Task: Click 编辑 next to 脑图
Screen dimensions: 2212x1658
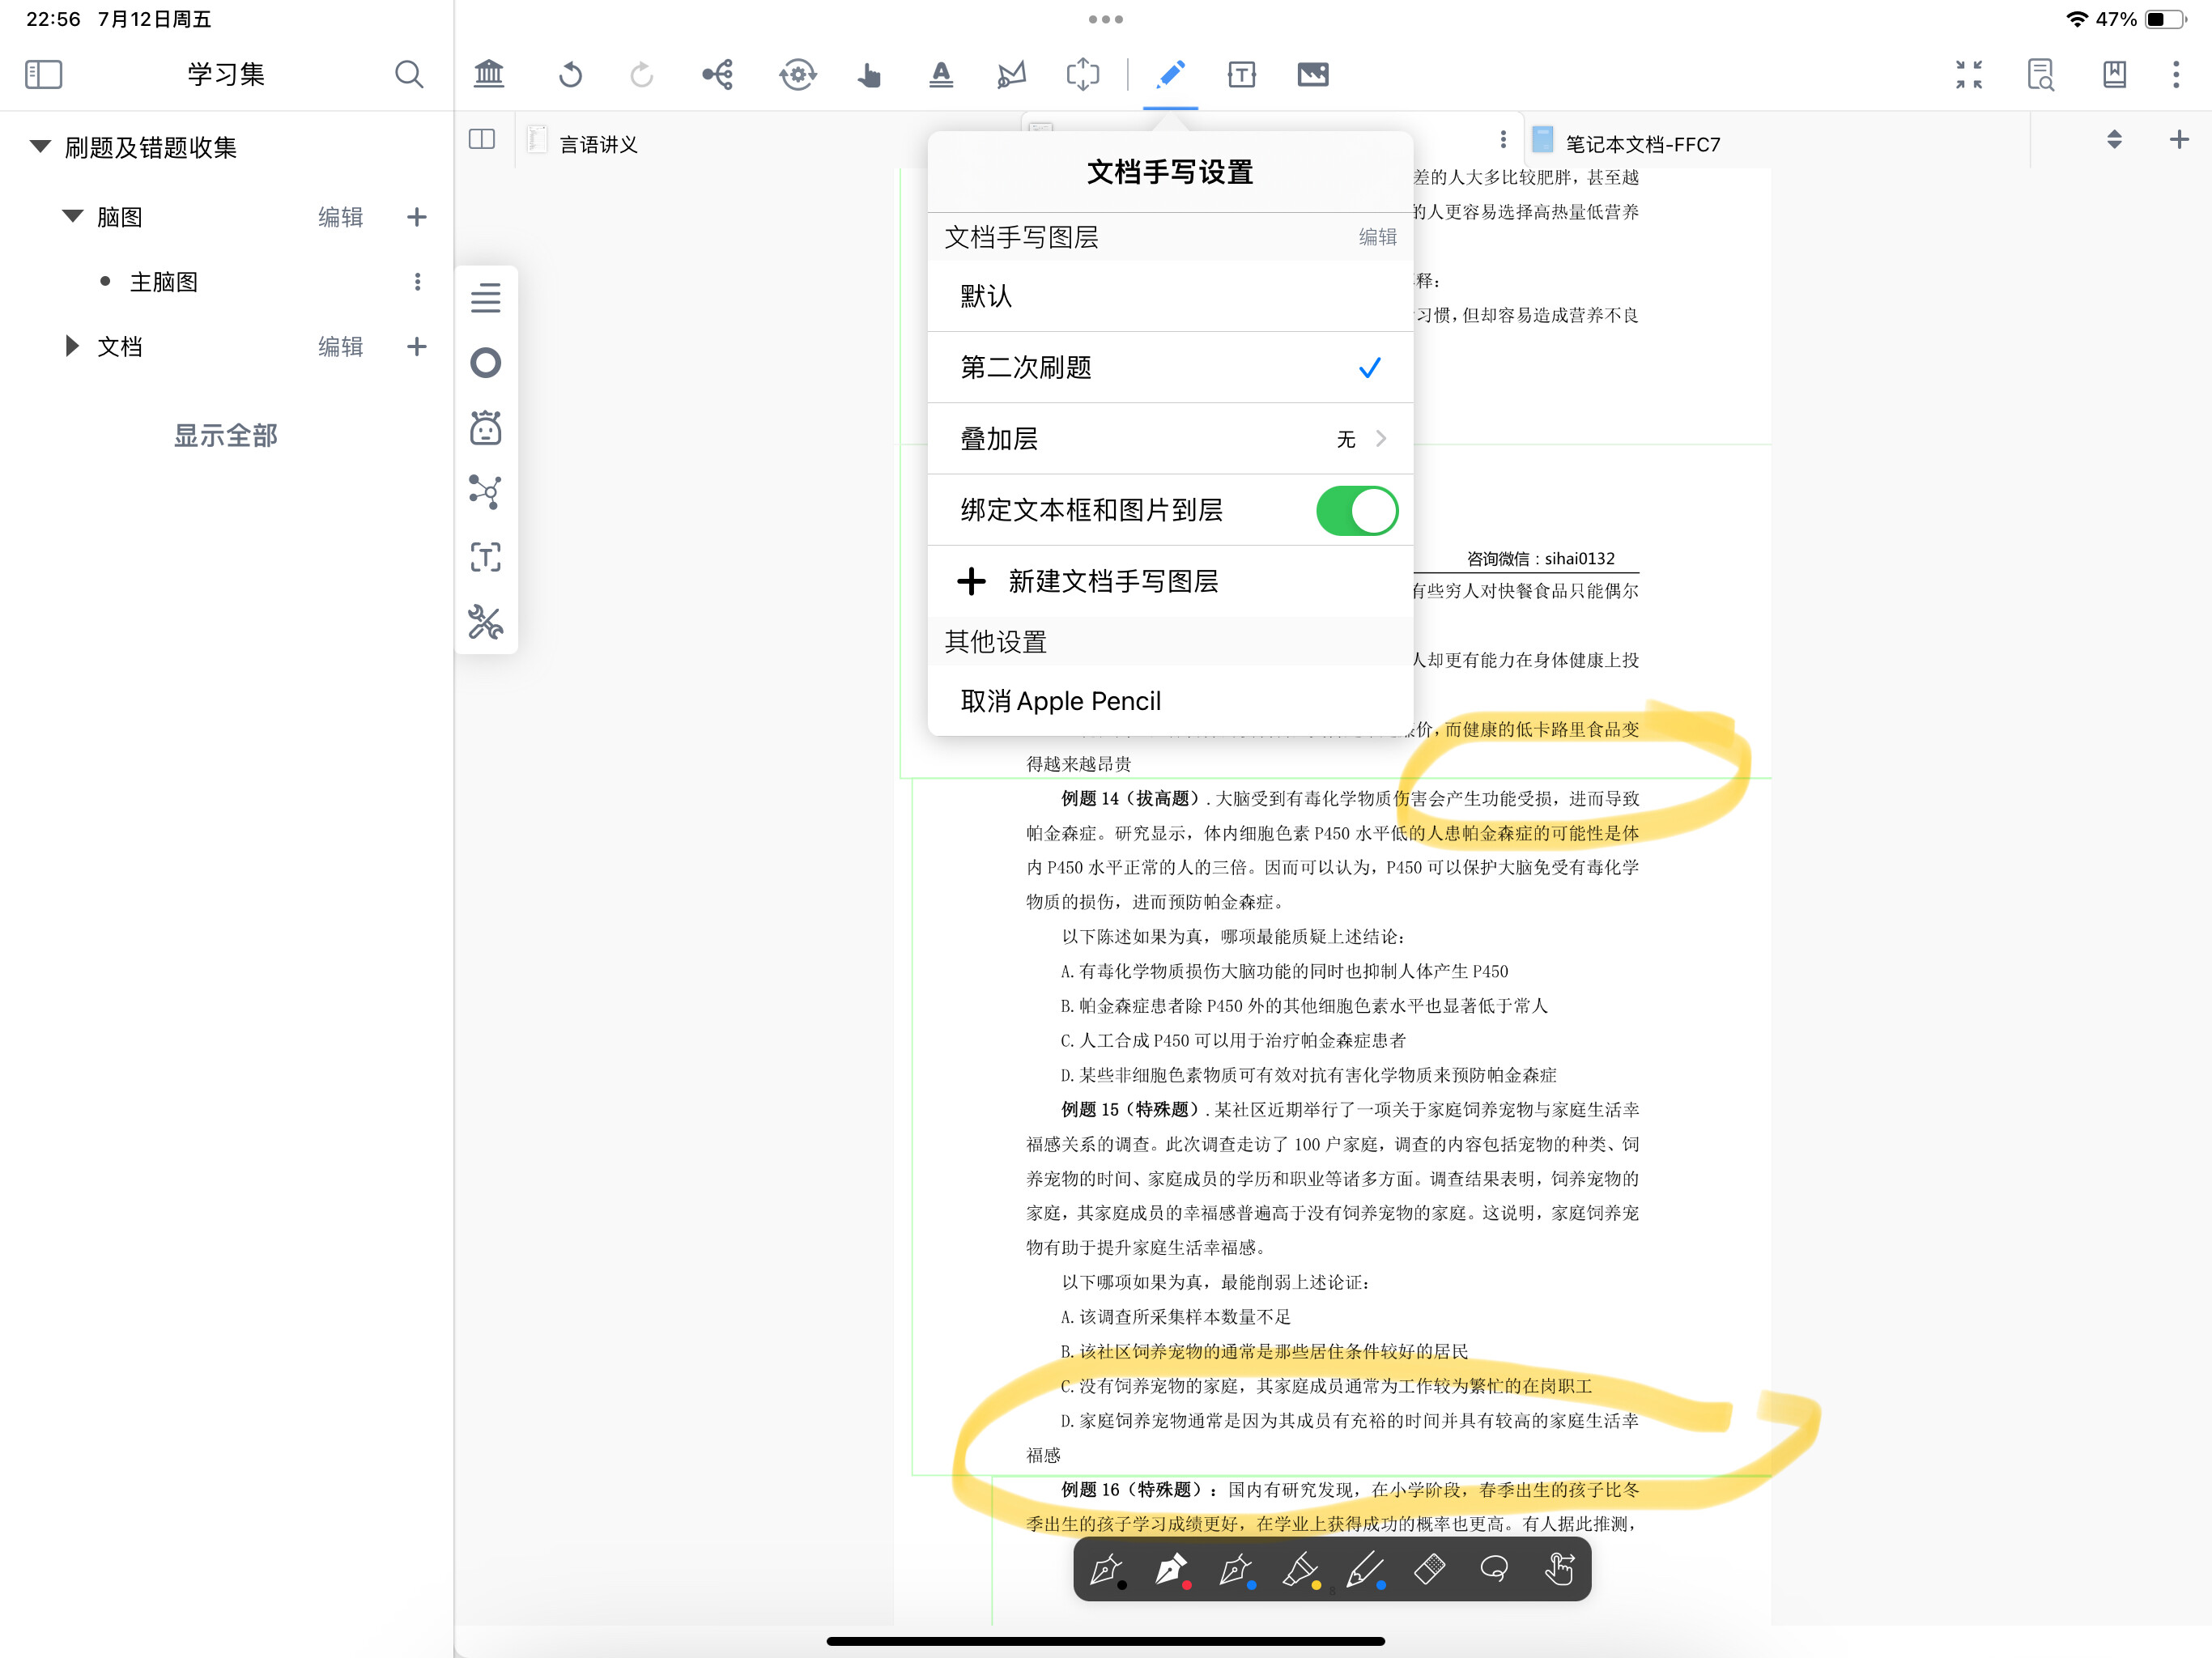Action: [x=340, y=217]
